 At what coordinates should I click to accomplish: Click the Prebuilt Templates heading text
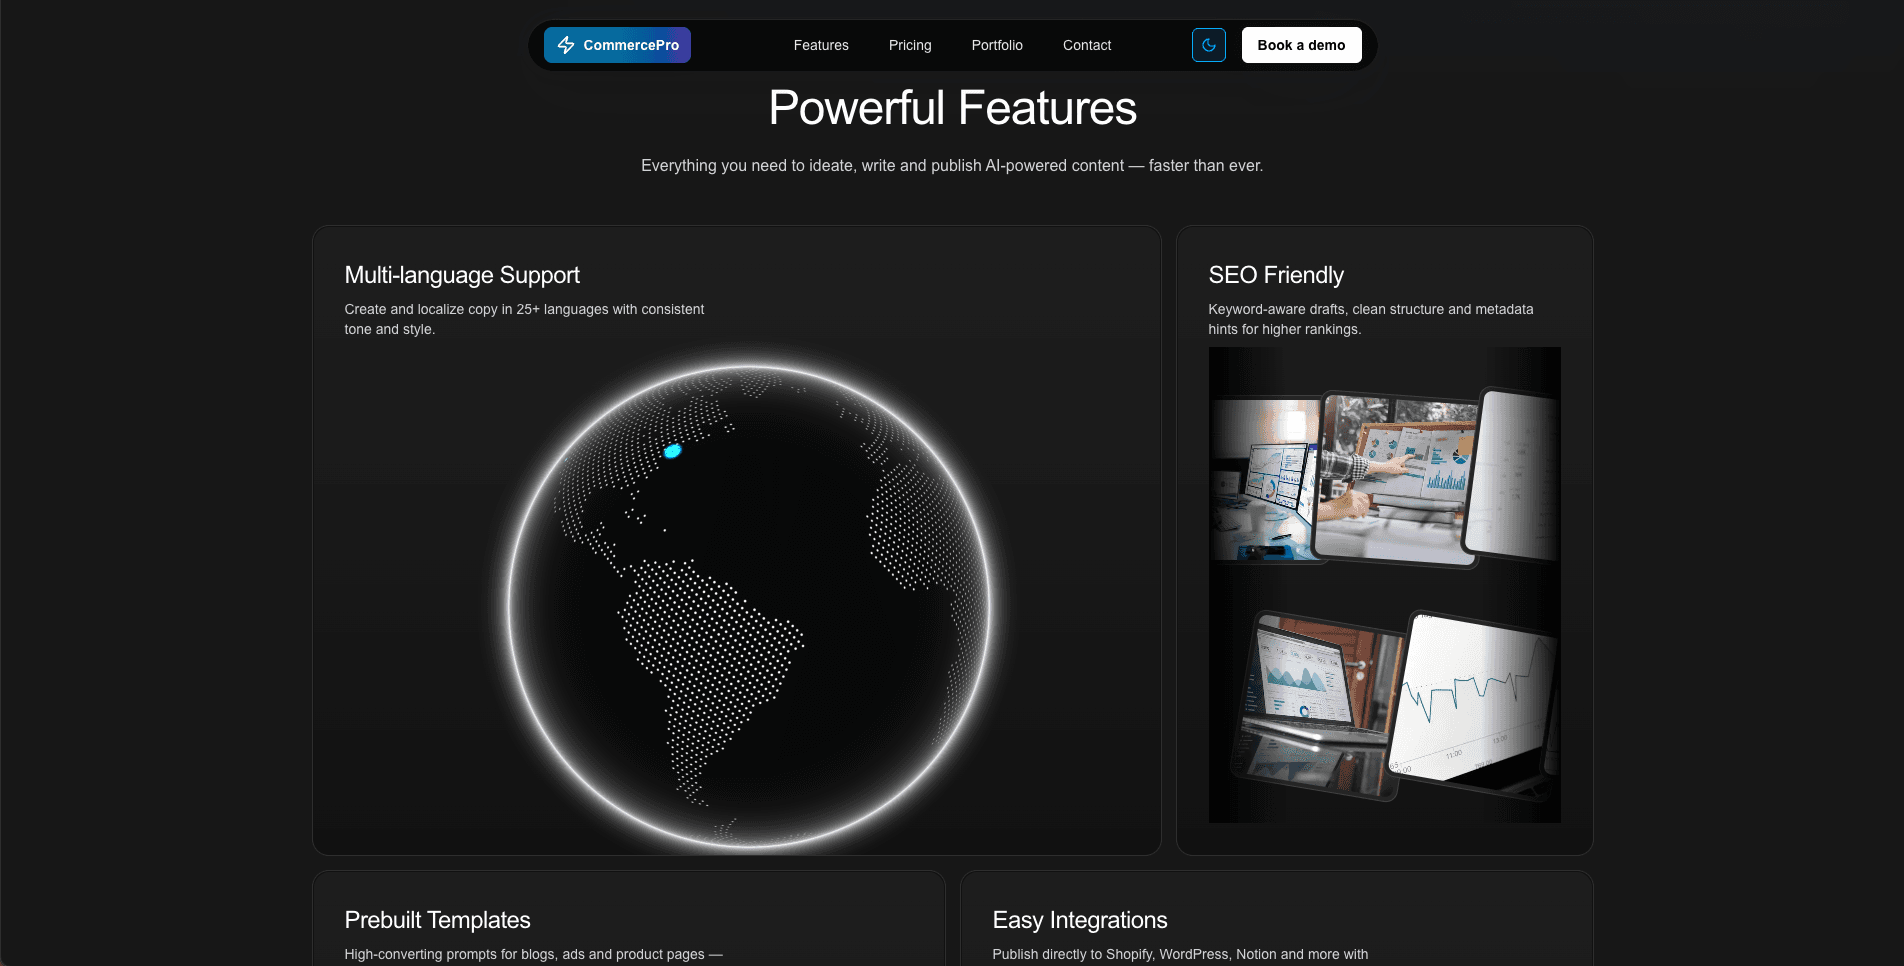[x=437, y=920]
